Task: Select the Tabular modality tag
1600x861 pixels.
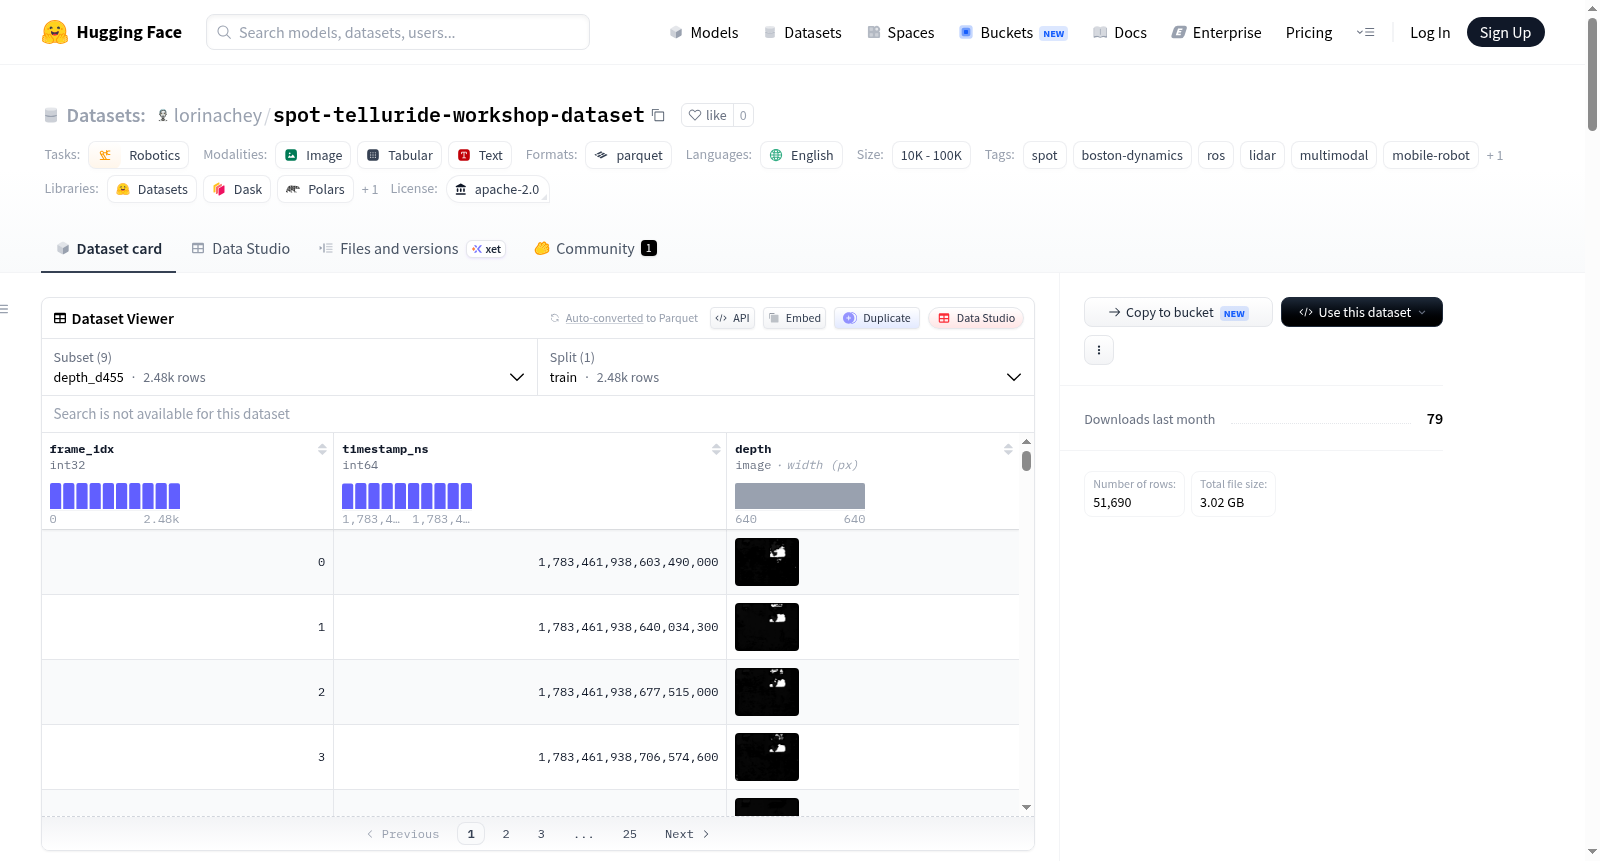Action: (x=400, y=155)
